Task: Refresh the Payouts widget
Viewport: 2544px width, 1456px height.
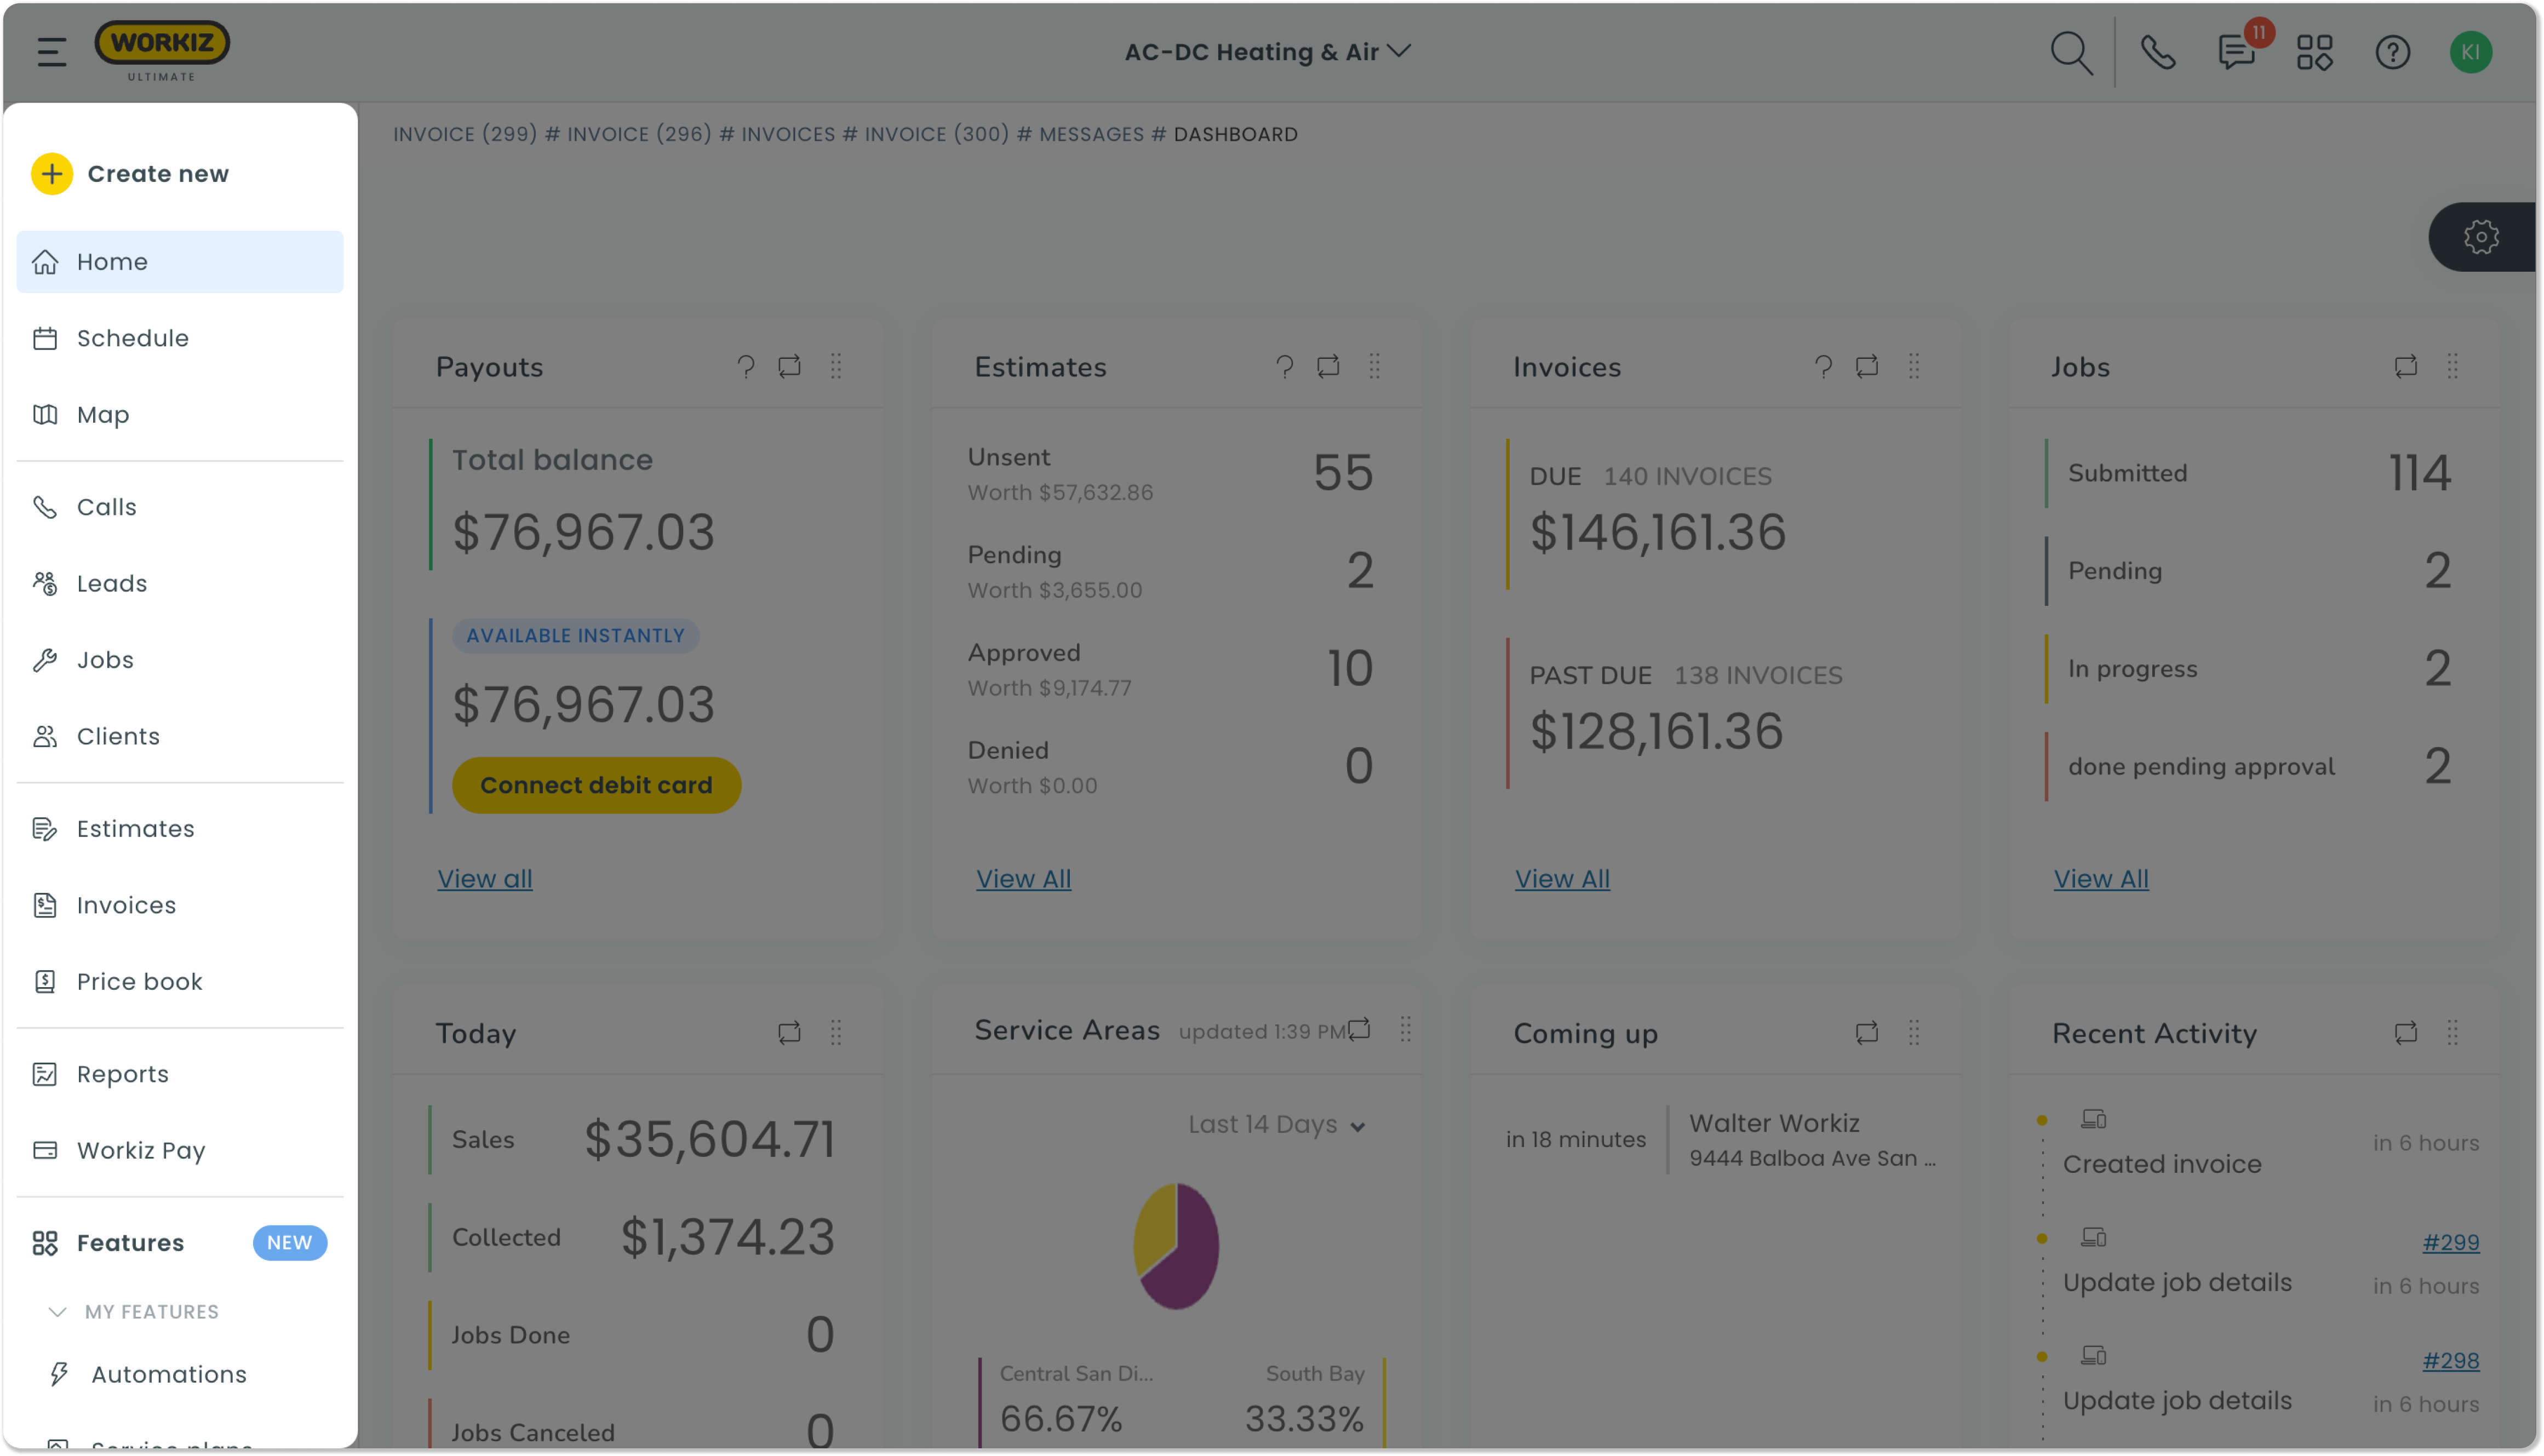Action: pos(789,367)
